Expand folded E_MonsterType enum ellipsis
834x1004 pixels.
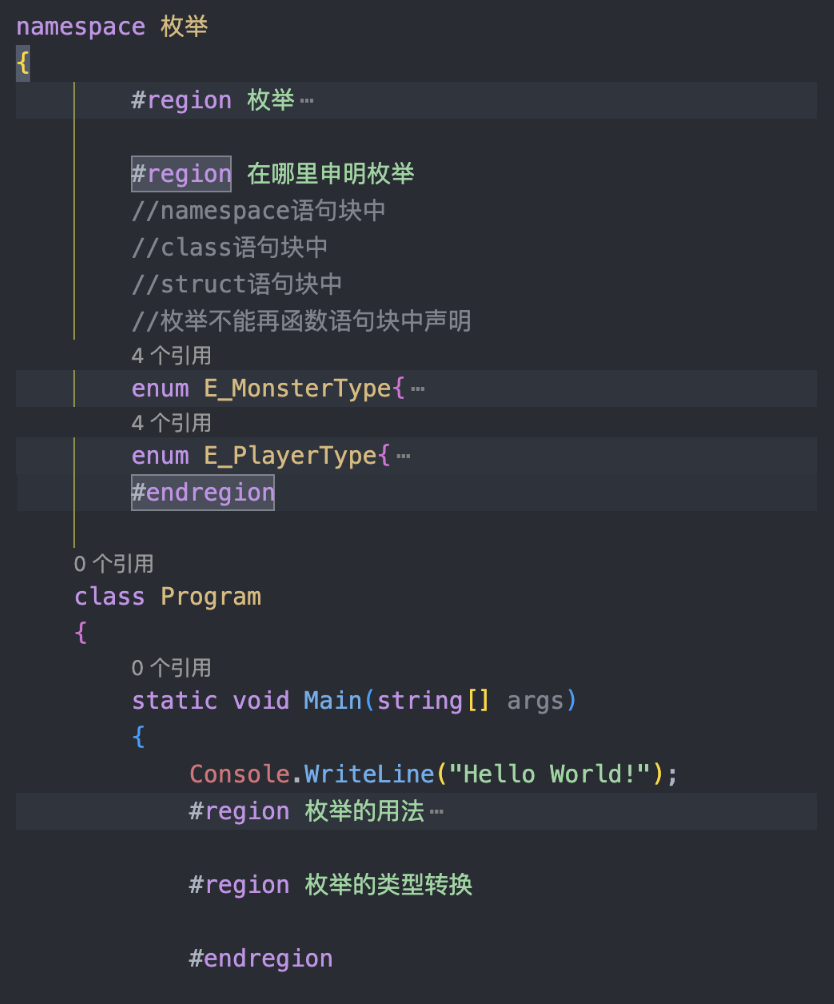click(x=418, y=389)
